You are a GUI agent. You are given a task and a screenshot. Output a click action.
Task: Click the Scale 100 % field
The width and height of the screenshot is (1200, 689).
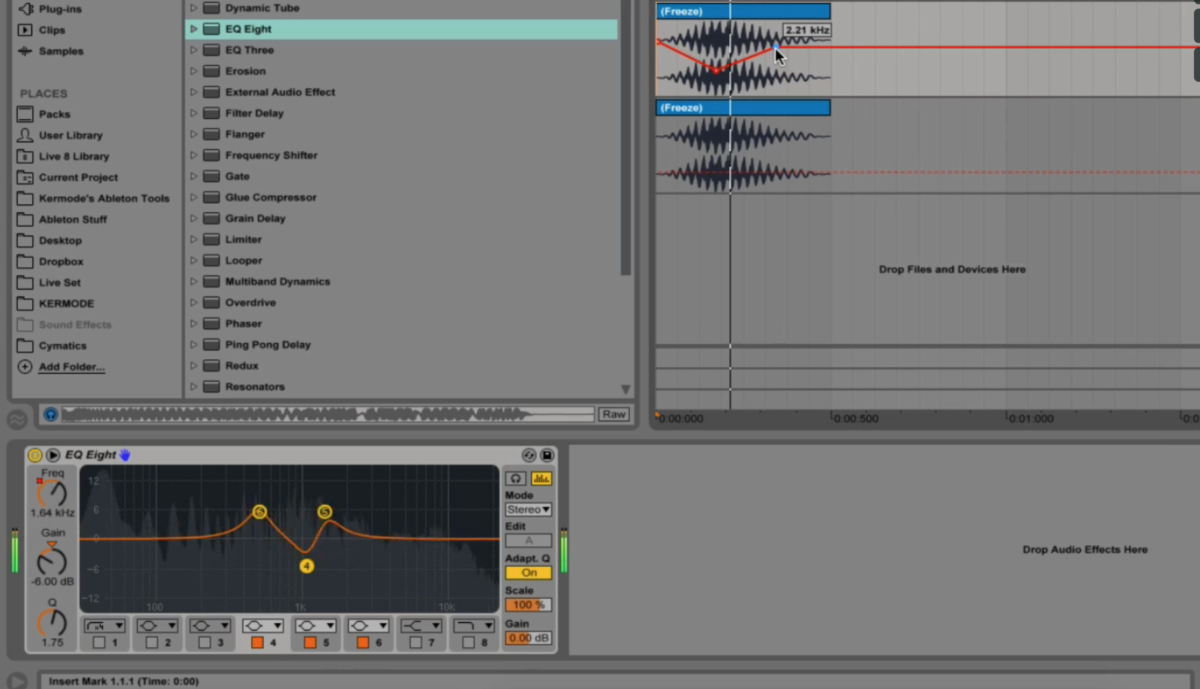pos(528,605)
